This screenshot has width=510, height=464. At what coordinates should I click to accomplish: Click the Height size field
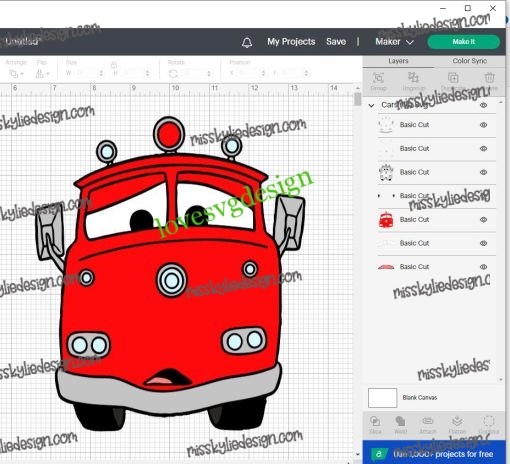[133, 73]
